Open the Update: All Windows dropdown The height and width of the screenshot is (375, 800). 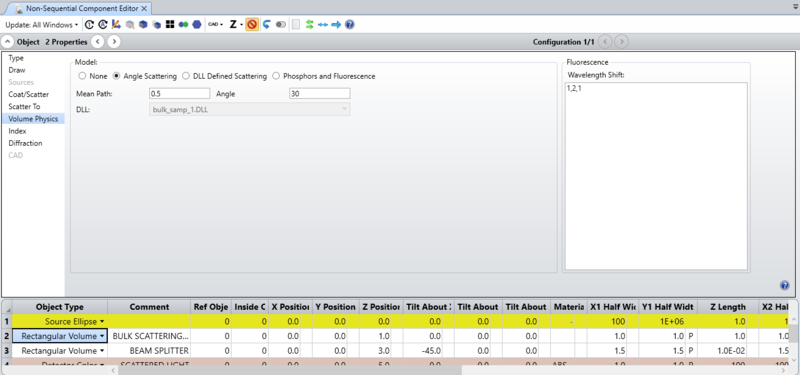(x=42, y=24)
